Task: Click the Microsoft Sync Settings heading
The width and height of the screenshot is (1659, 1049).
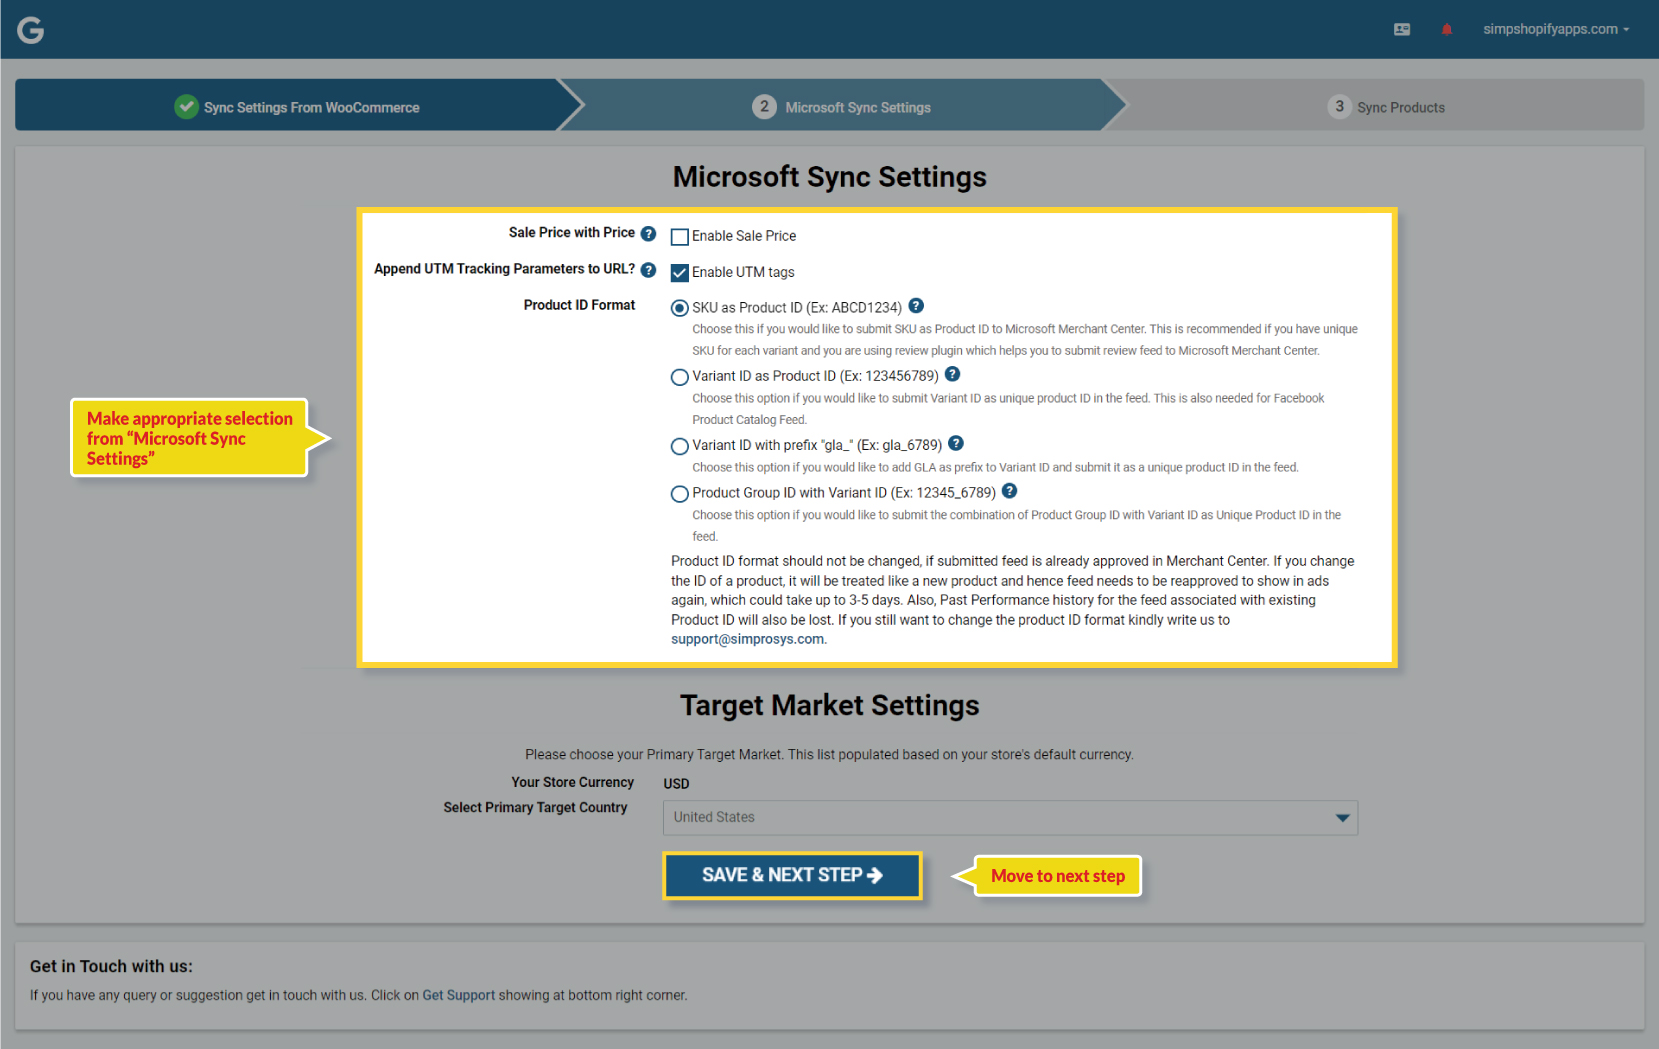Action: (x=829, y=177)
